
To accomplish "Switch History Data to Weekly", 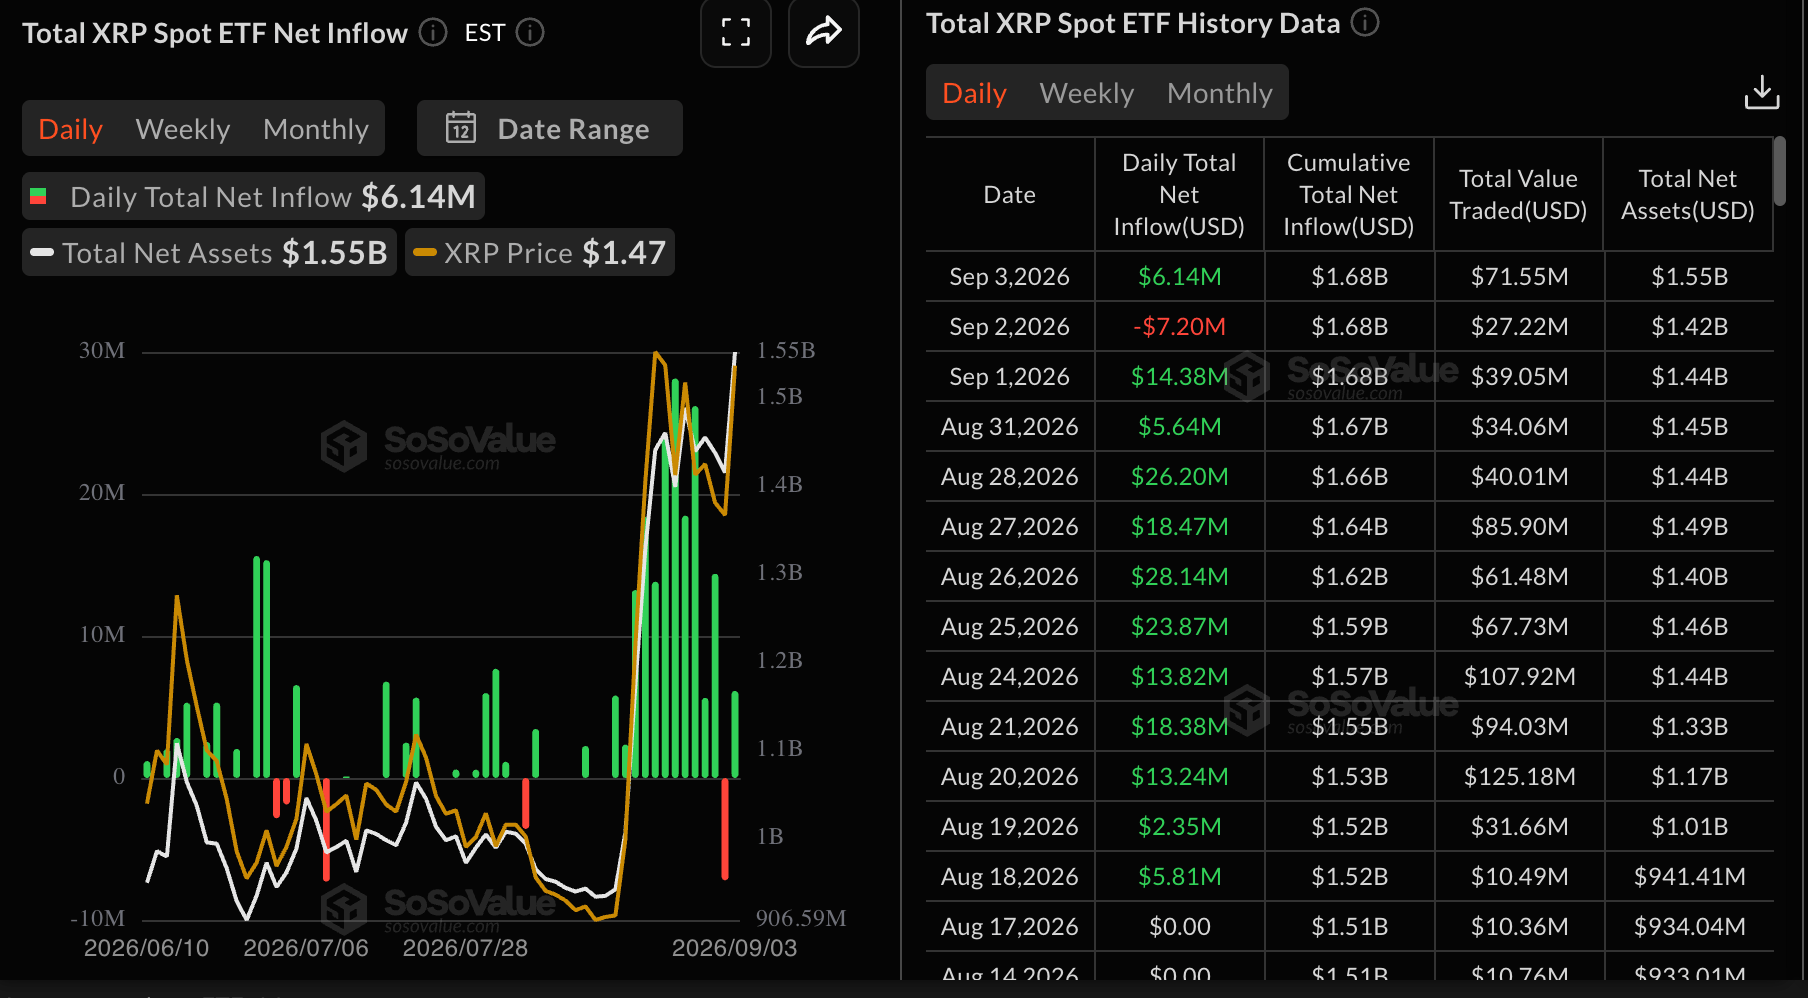I will (1087, 93).
